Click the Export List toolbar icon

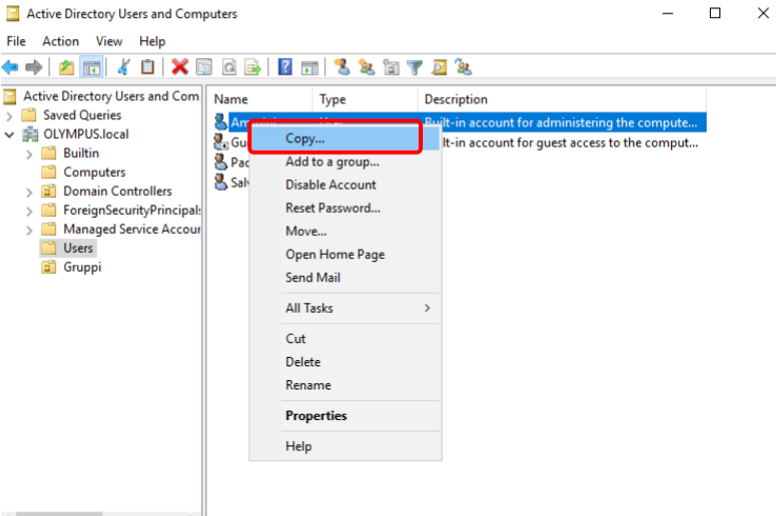point(253,67)
